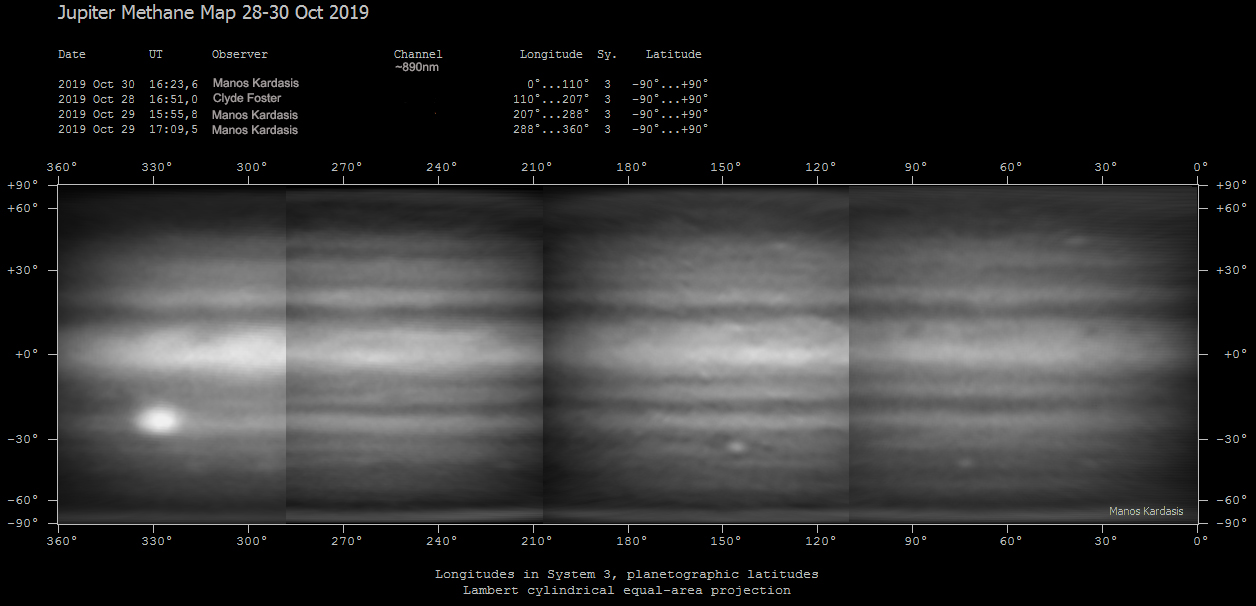
Task: Click the 90° label on the bottom axis
Action: pos(915,541)
